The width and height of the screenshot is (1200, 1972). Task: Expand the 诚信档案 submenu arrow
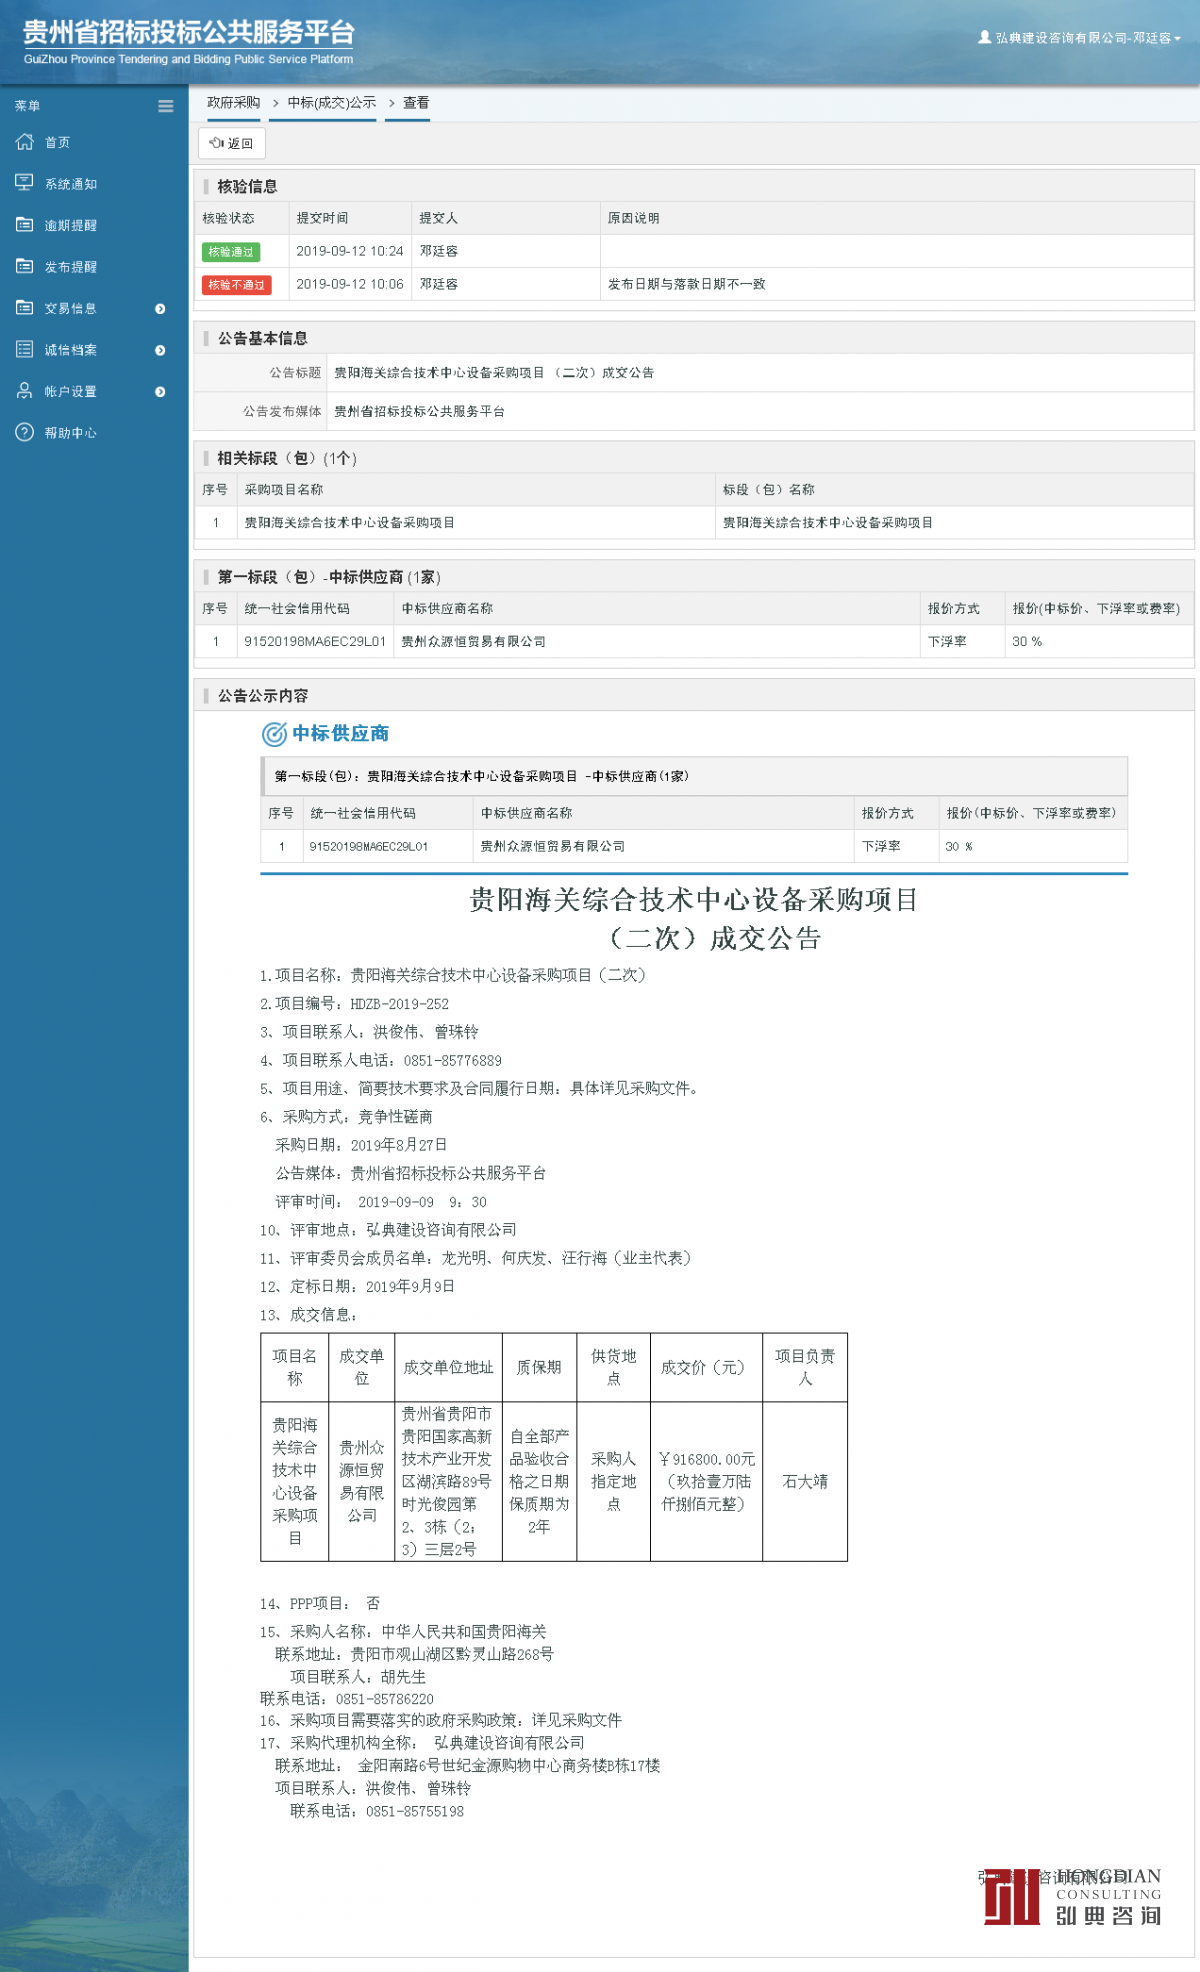tap(160, 350)
